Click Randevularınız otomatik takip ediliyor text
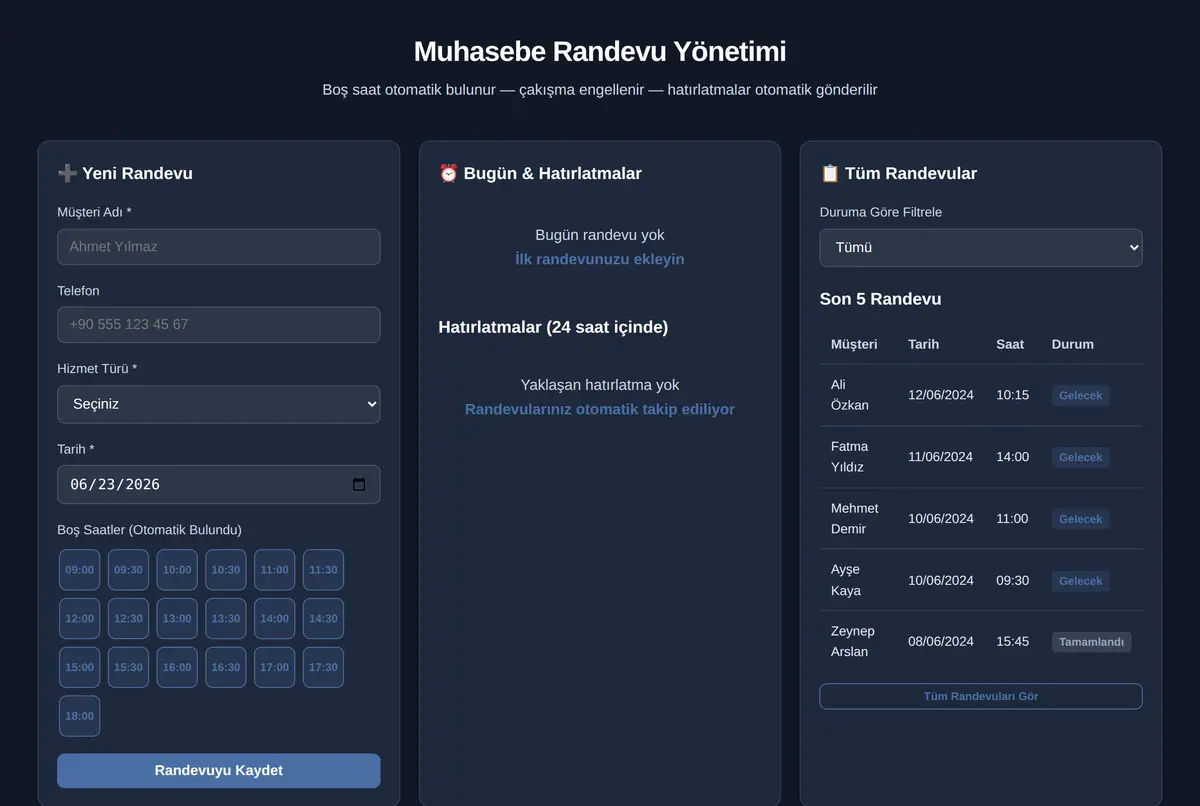Image resolution: width=1200 pixels, height=806 pixels. tap(600, 410)
